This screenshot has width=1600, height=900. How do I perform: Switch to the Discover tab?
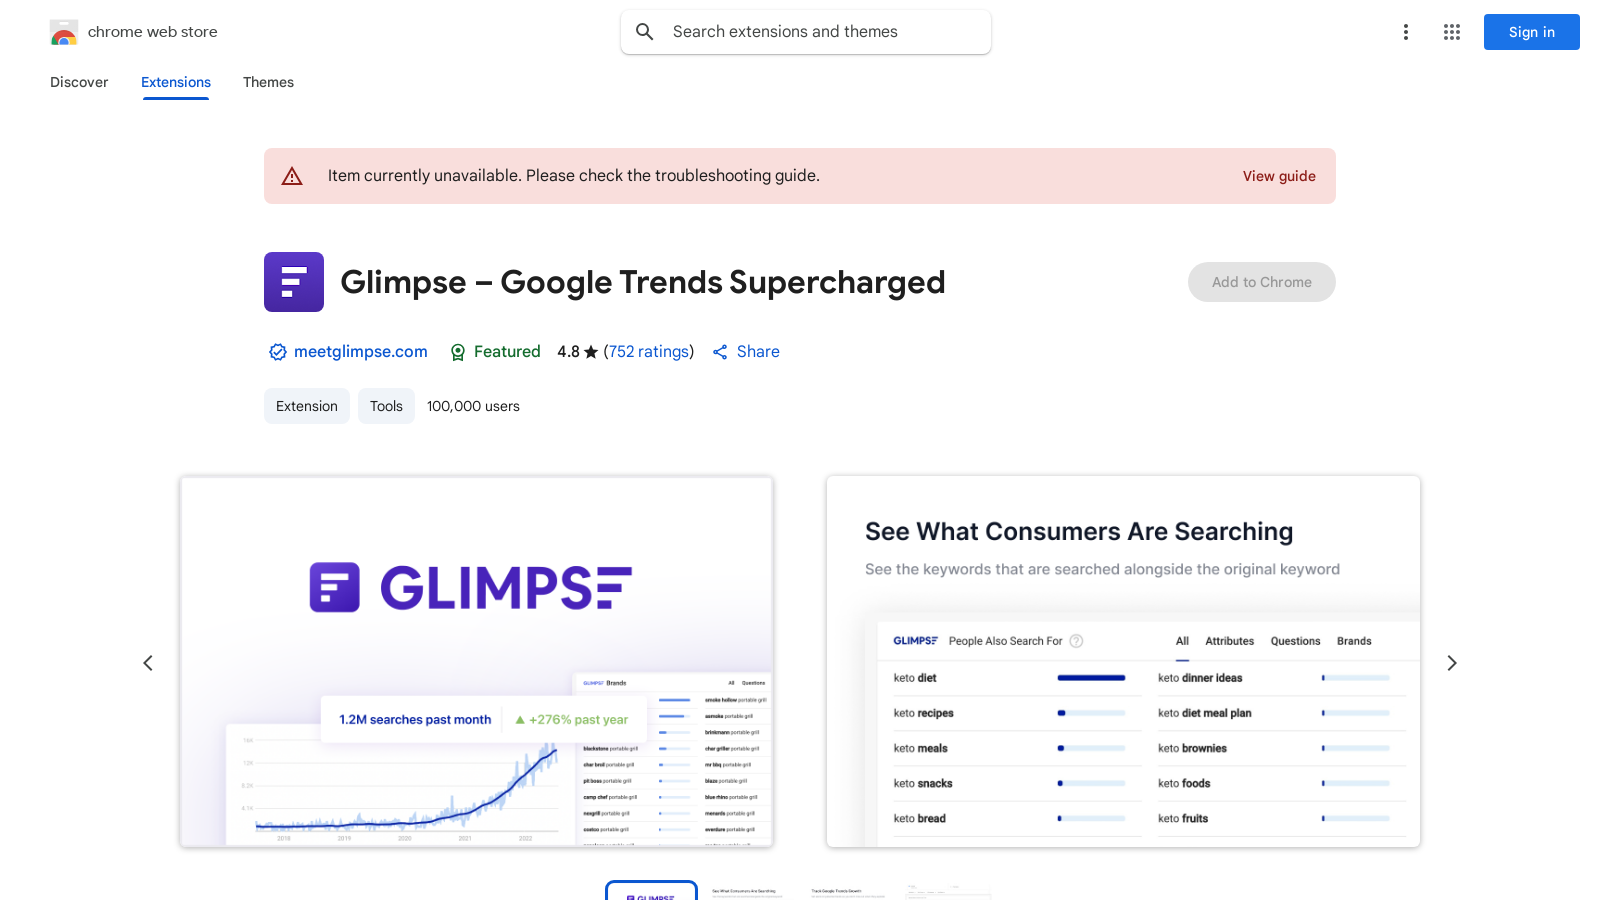pyautogui.click(x=79, y=82)
